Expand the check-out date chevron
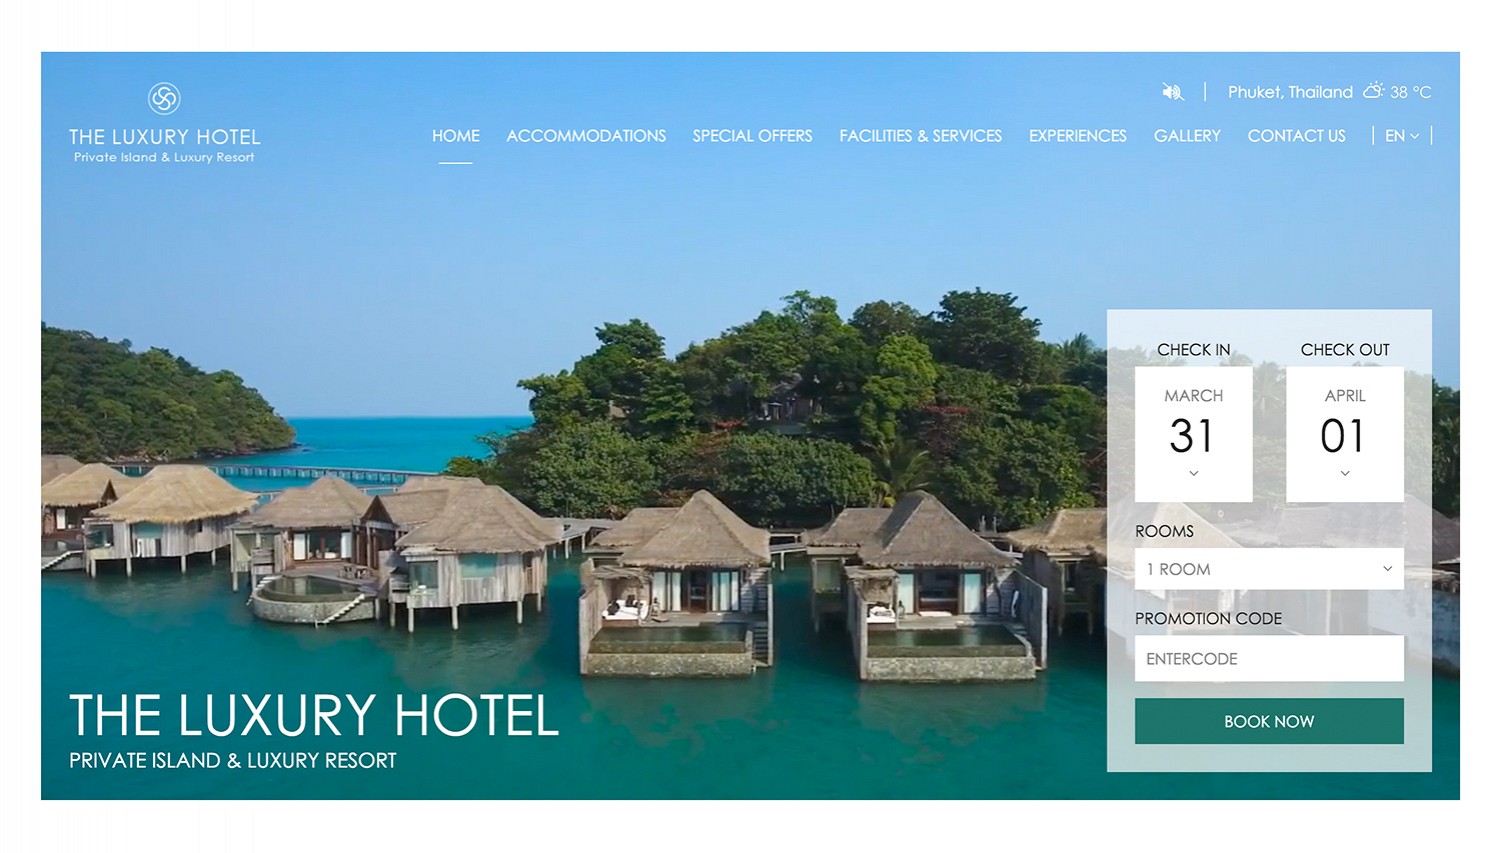The image size is (1500, 853). point(1345,473)
